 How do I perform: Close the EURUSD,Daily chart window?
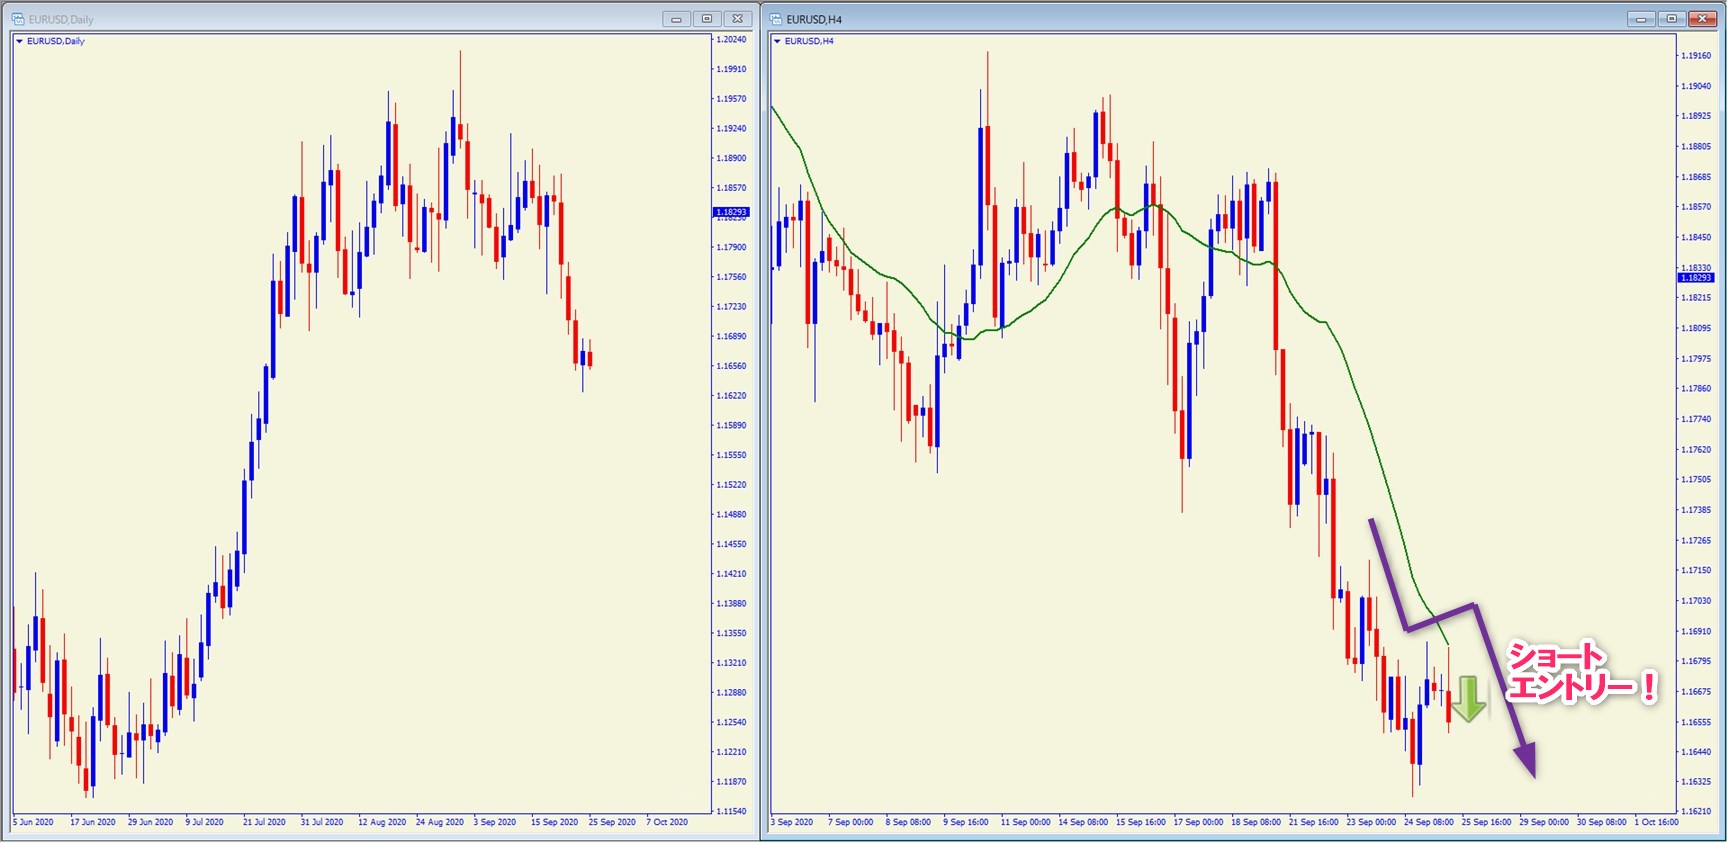coord(738,19)
